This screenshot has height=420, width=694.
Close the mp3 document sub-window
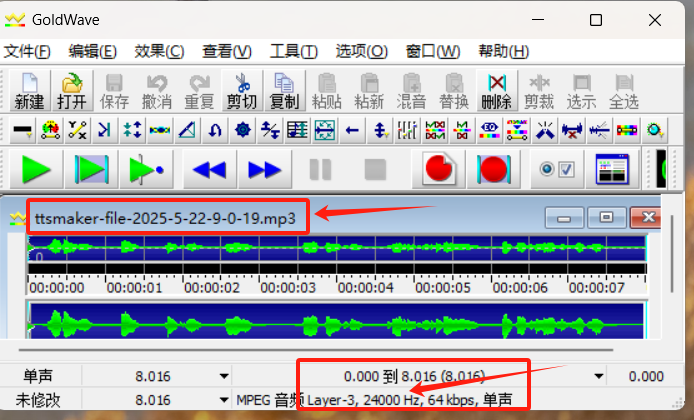tap(646, 218)
